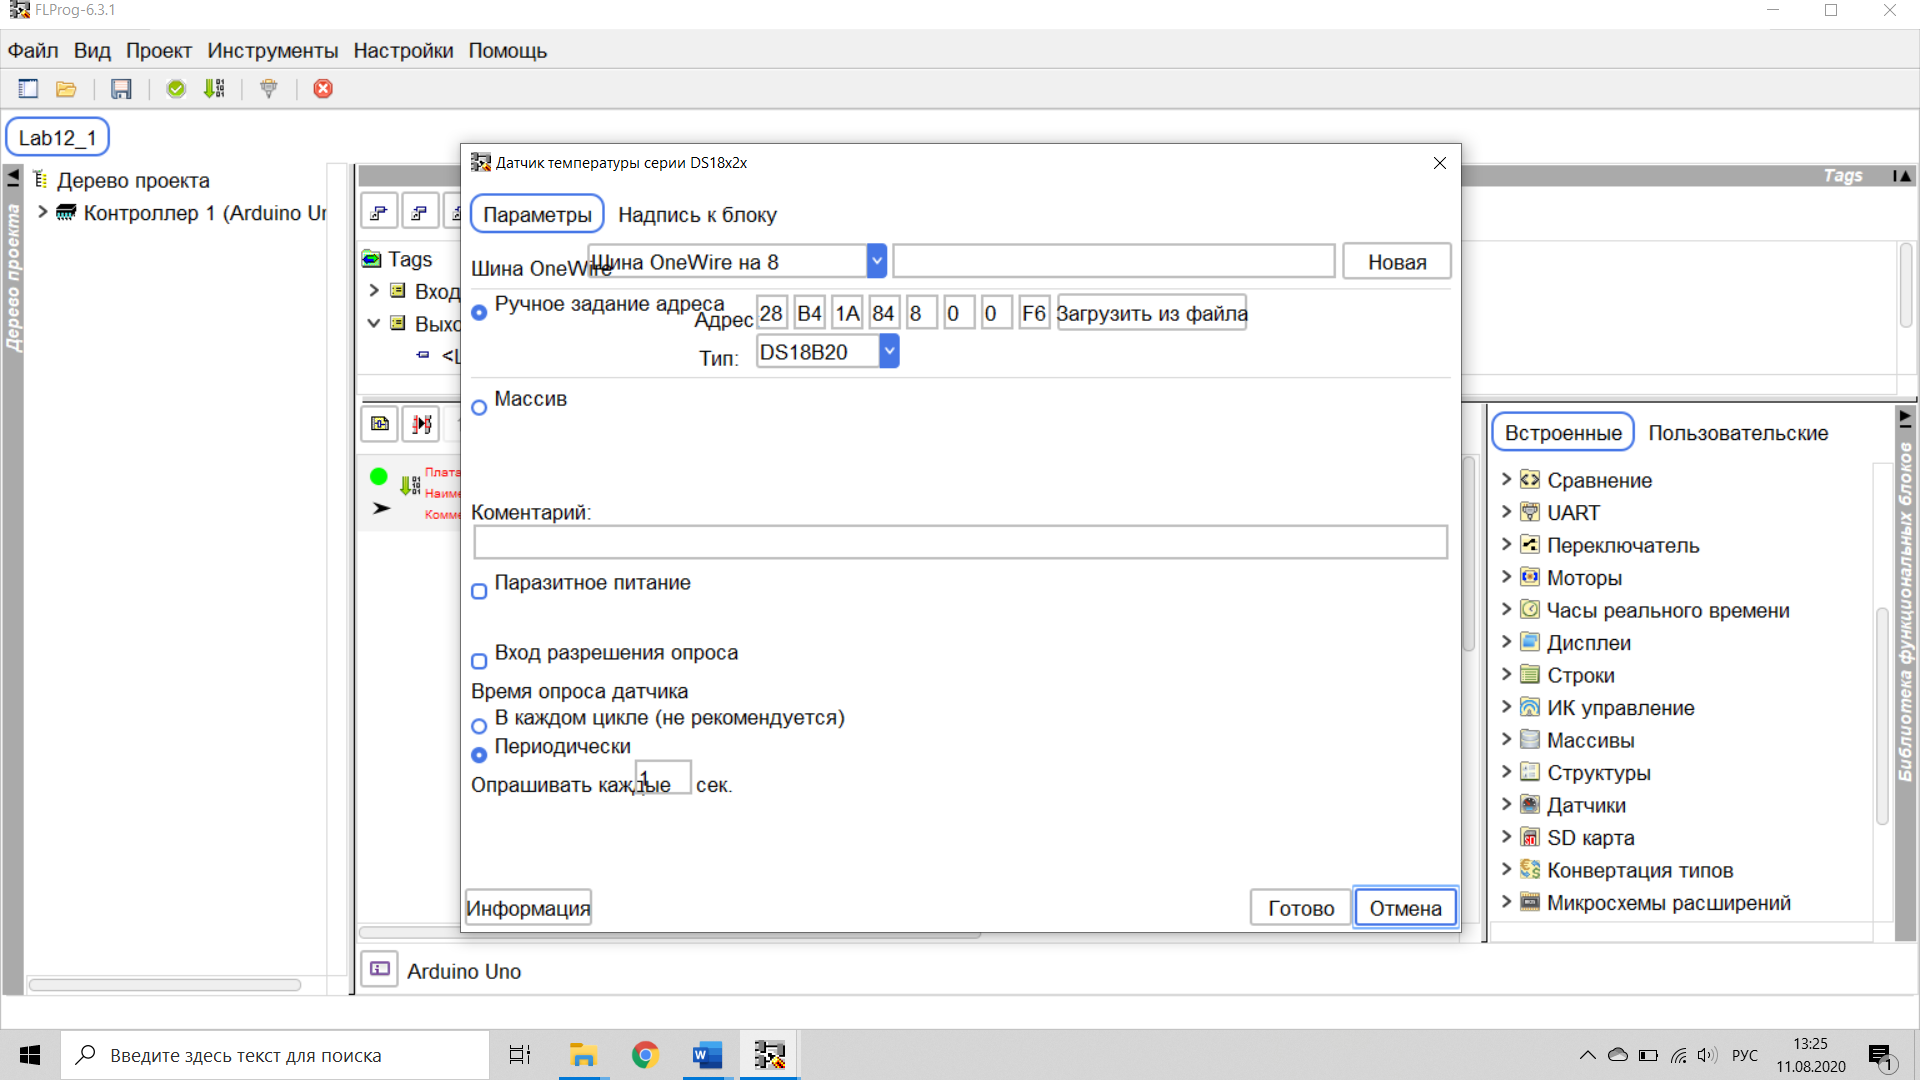Click the Коментарий text field
The width and height of the screenshot is (1920, 1080).
[960, 543]
